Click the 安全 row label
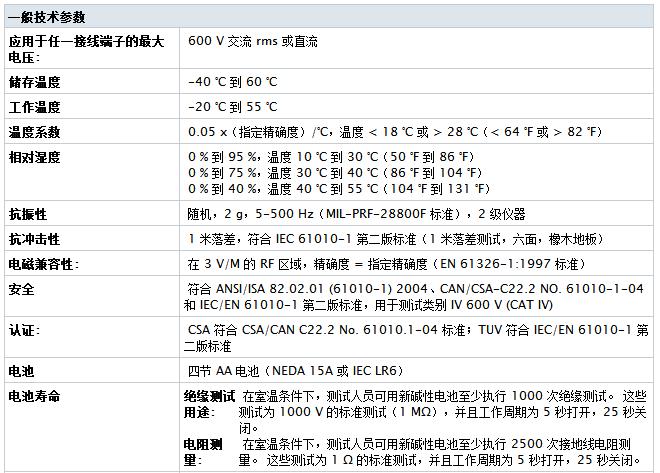 (21, 289)
